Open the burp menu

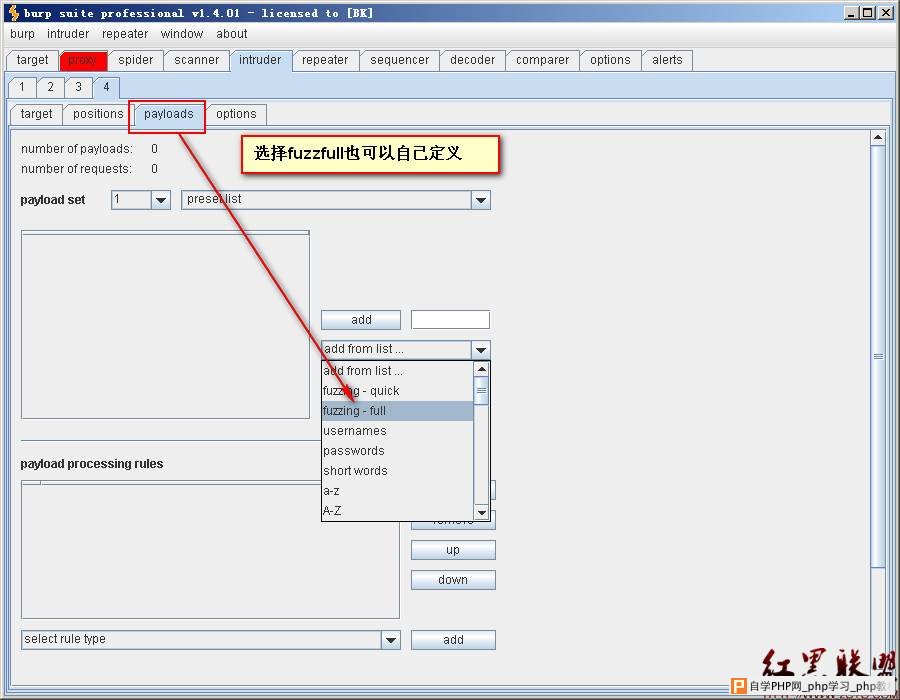22,34
